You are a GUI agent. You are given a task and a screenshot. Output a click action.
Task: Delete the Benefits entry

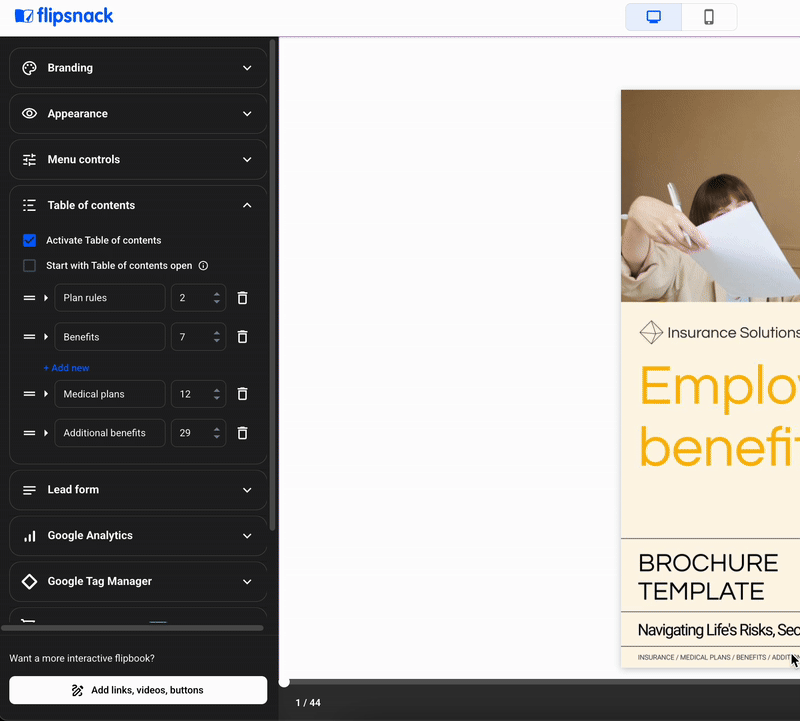click(242, 337)
